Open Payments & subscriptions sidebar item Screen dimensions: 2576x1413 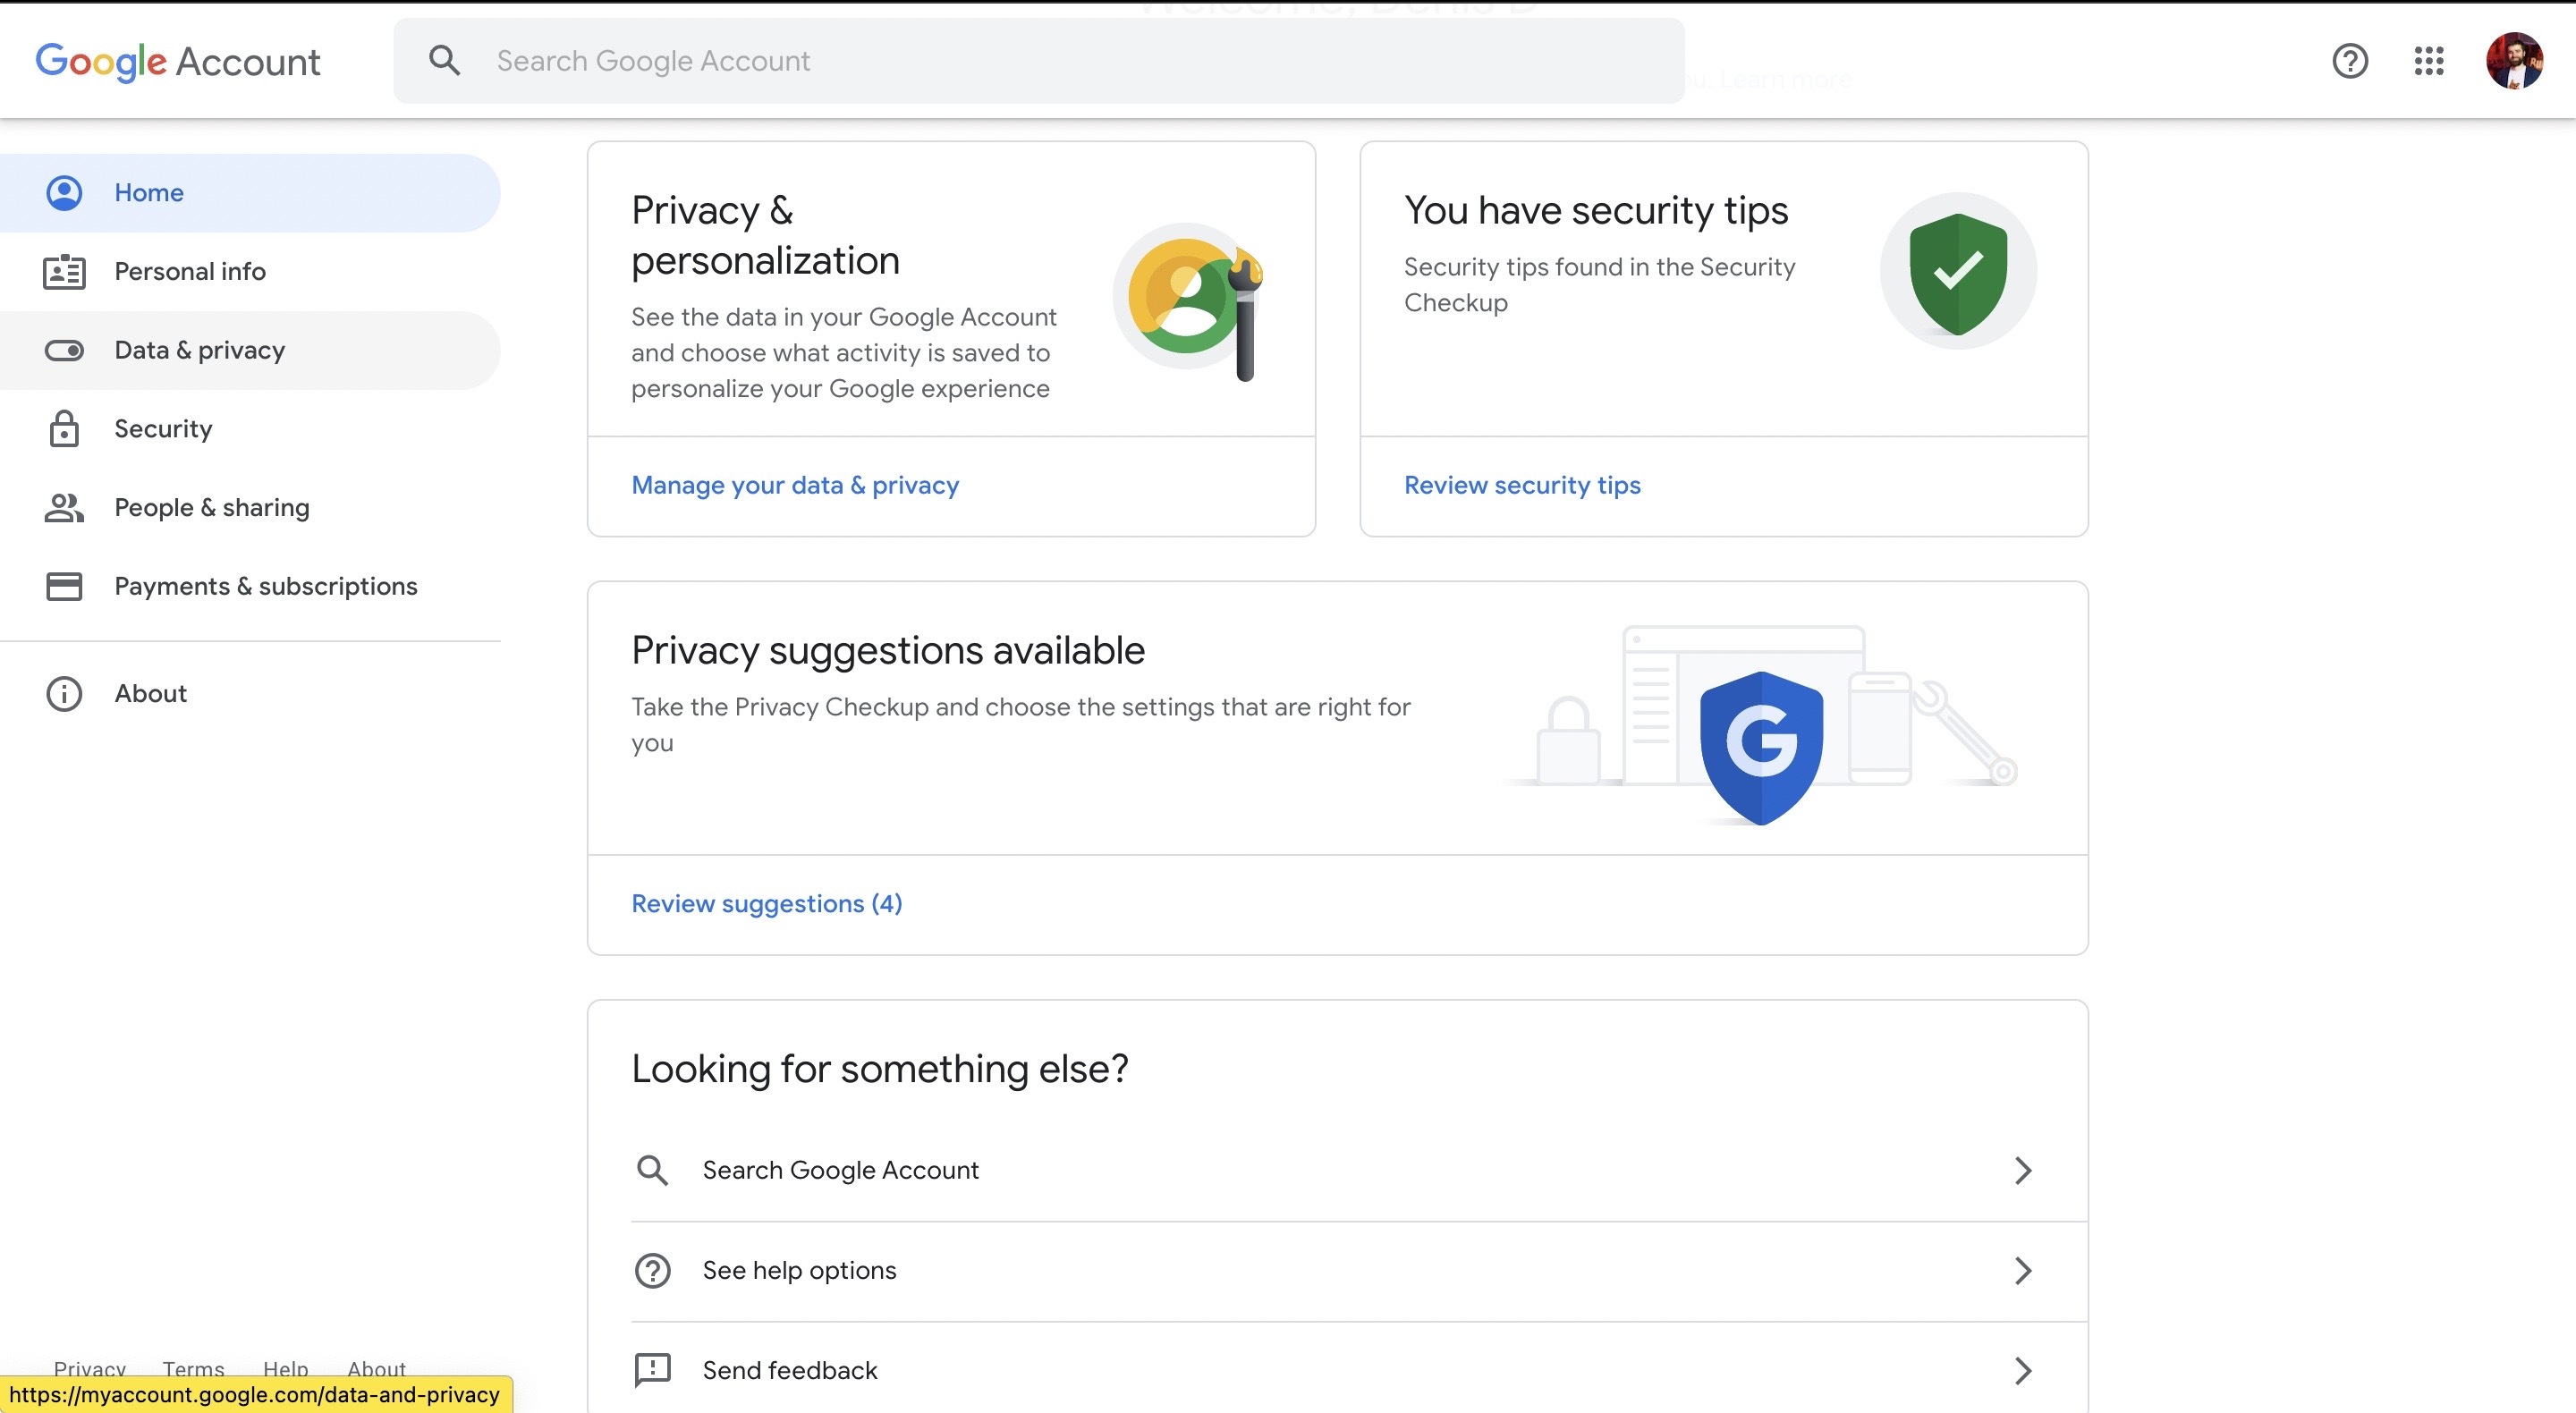(x=265, y=586)
